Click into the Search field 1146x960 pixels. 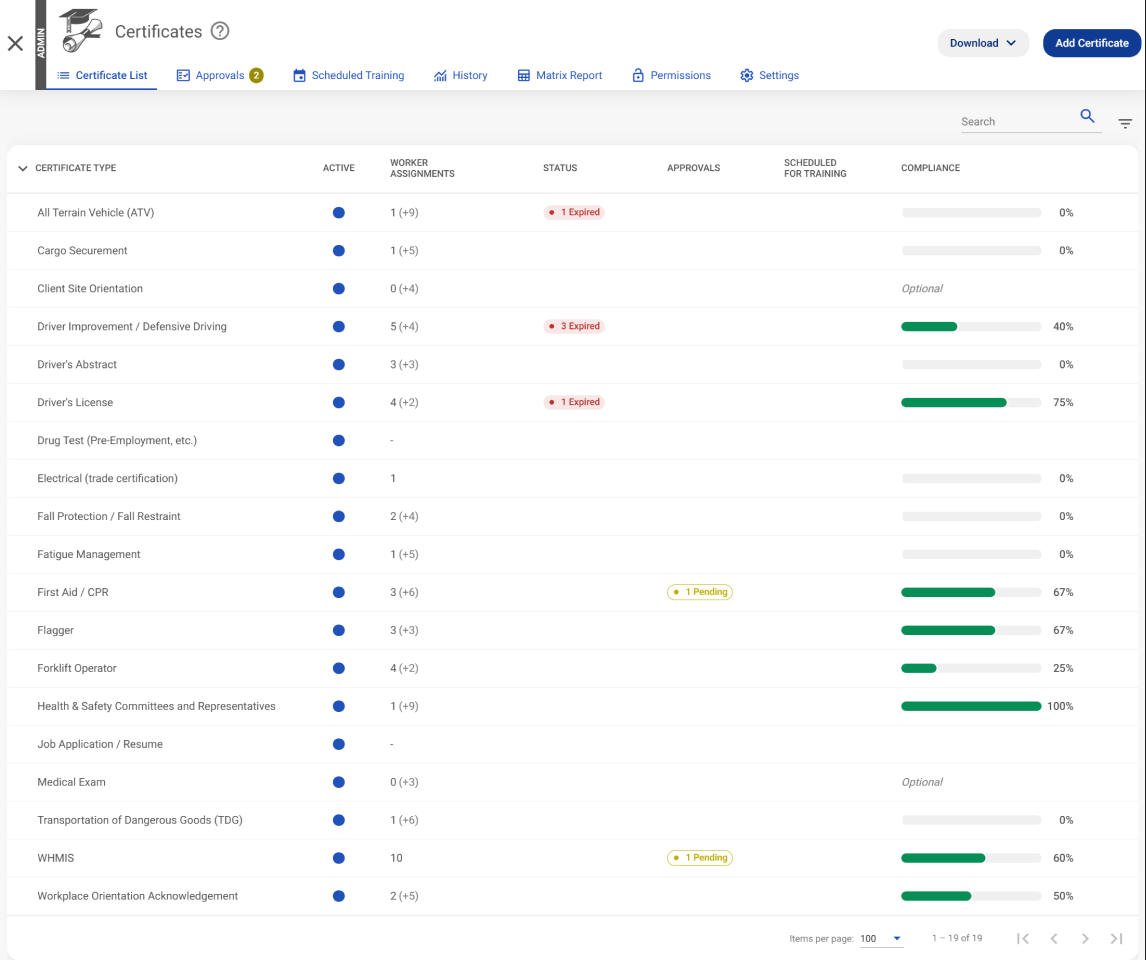click(x=1015, y=121)
